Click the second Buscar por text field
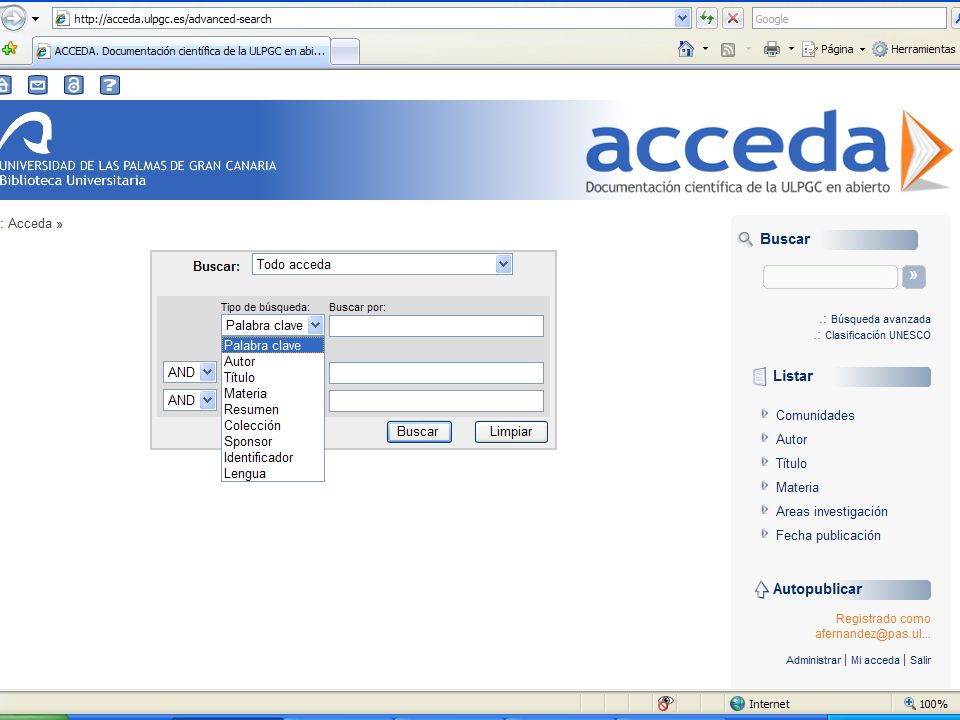Viewport: 960px width, 720px height. [436, 373]
